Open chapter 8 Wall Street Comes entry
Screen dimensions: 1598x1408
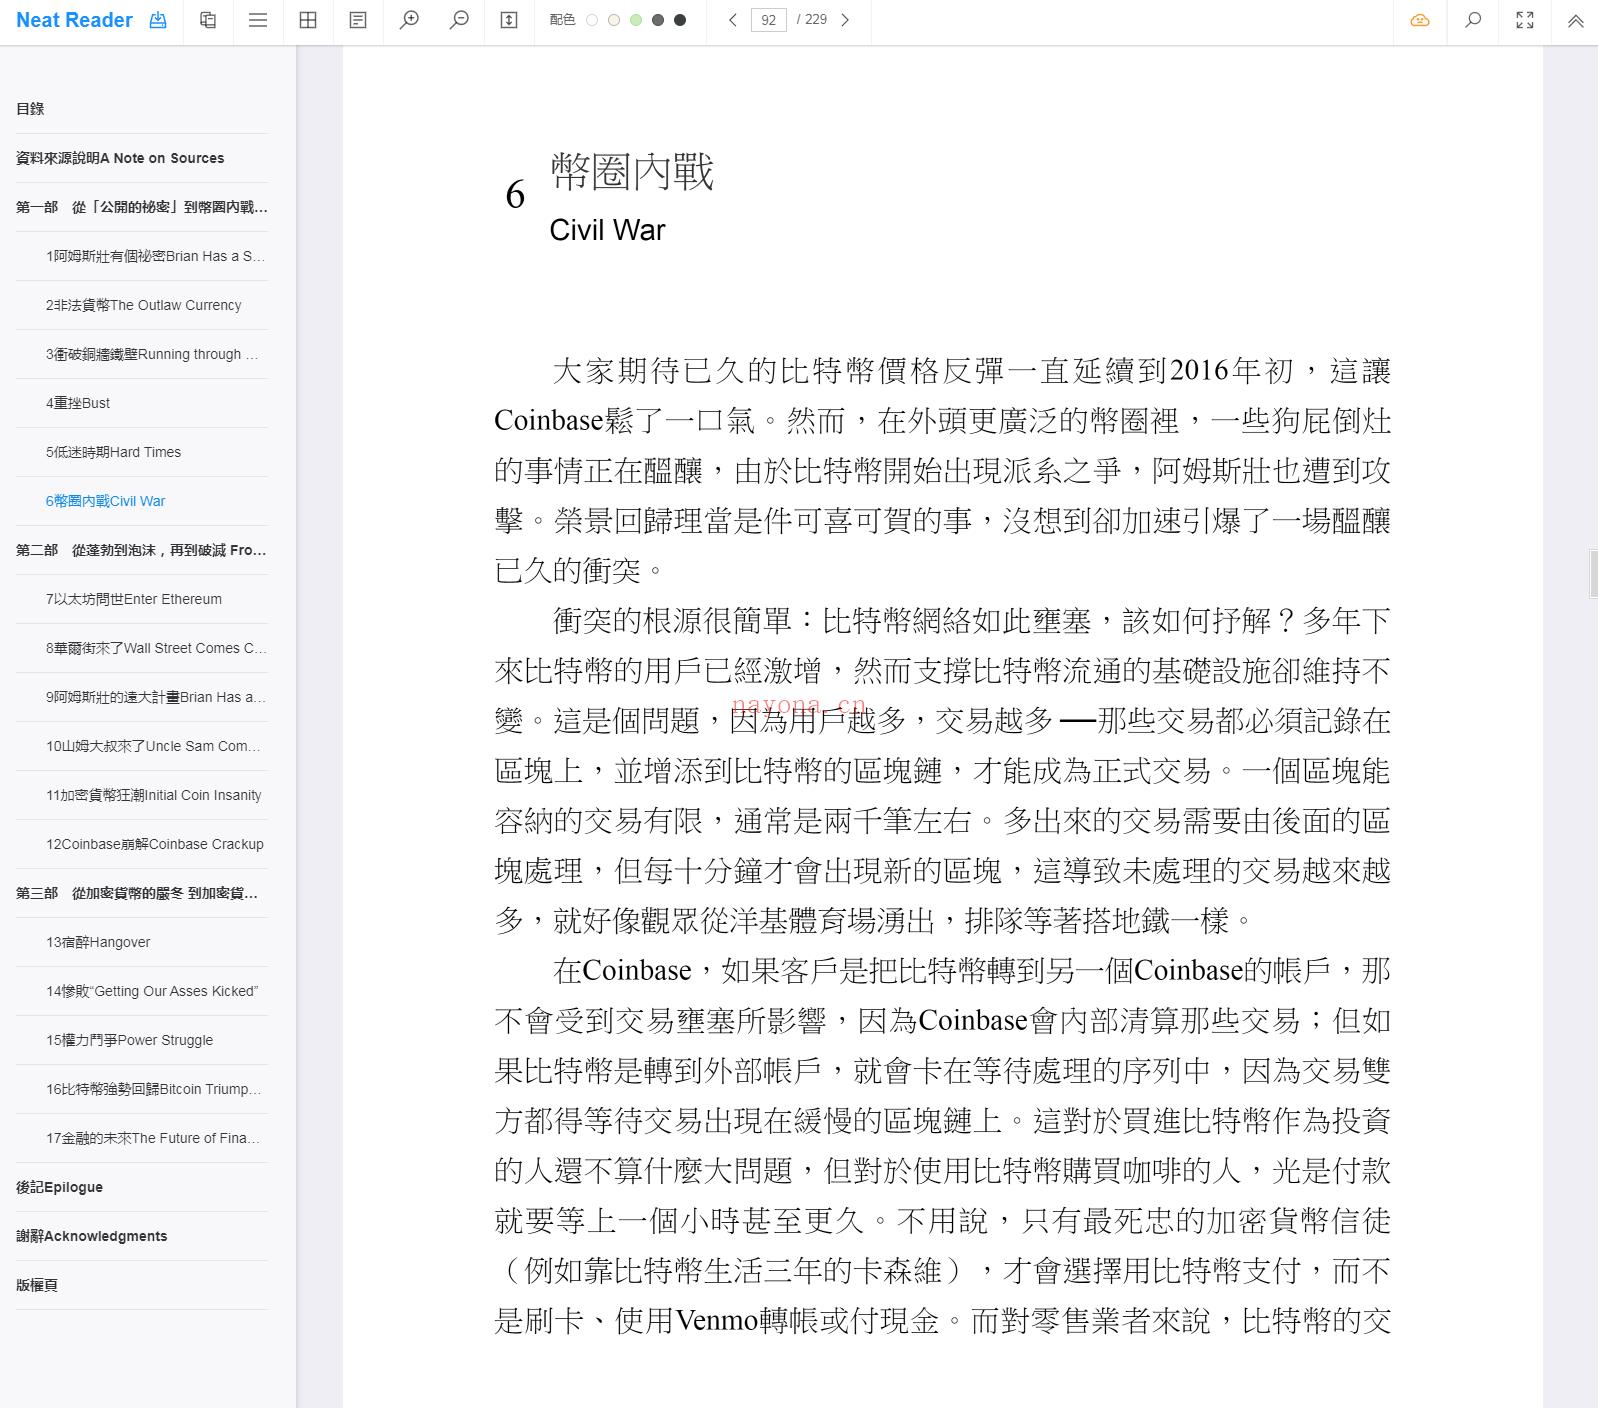(x=142, y=648)
